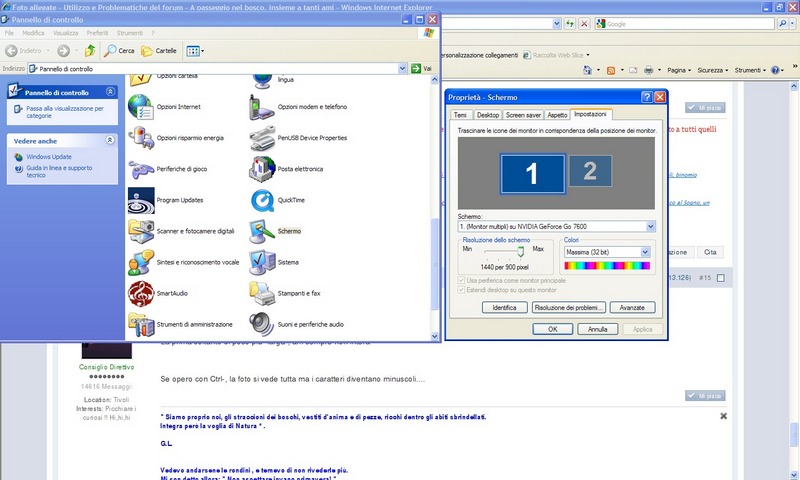
Task: Open Posta elettronica icon
Action: (x=263, y=168)
